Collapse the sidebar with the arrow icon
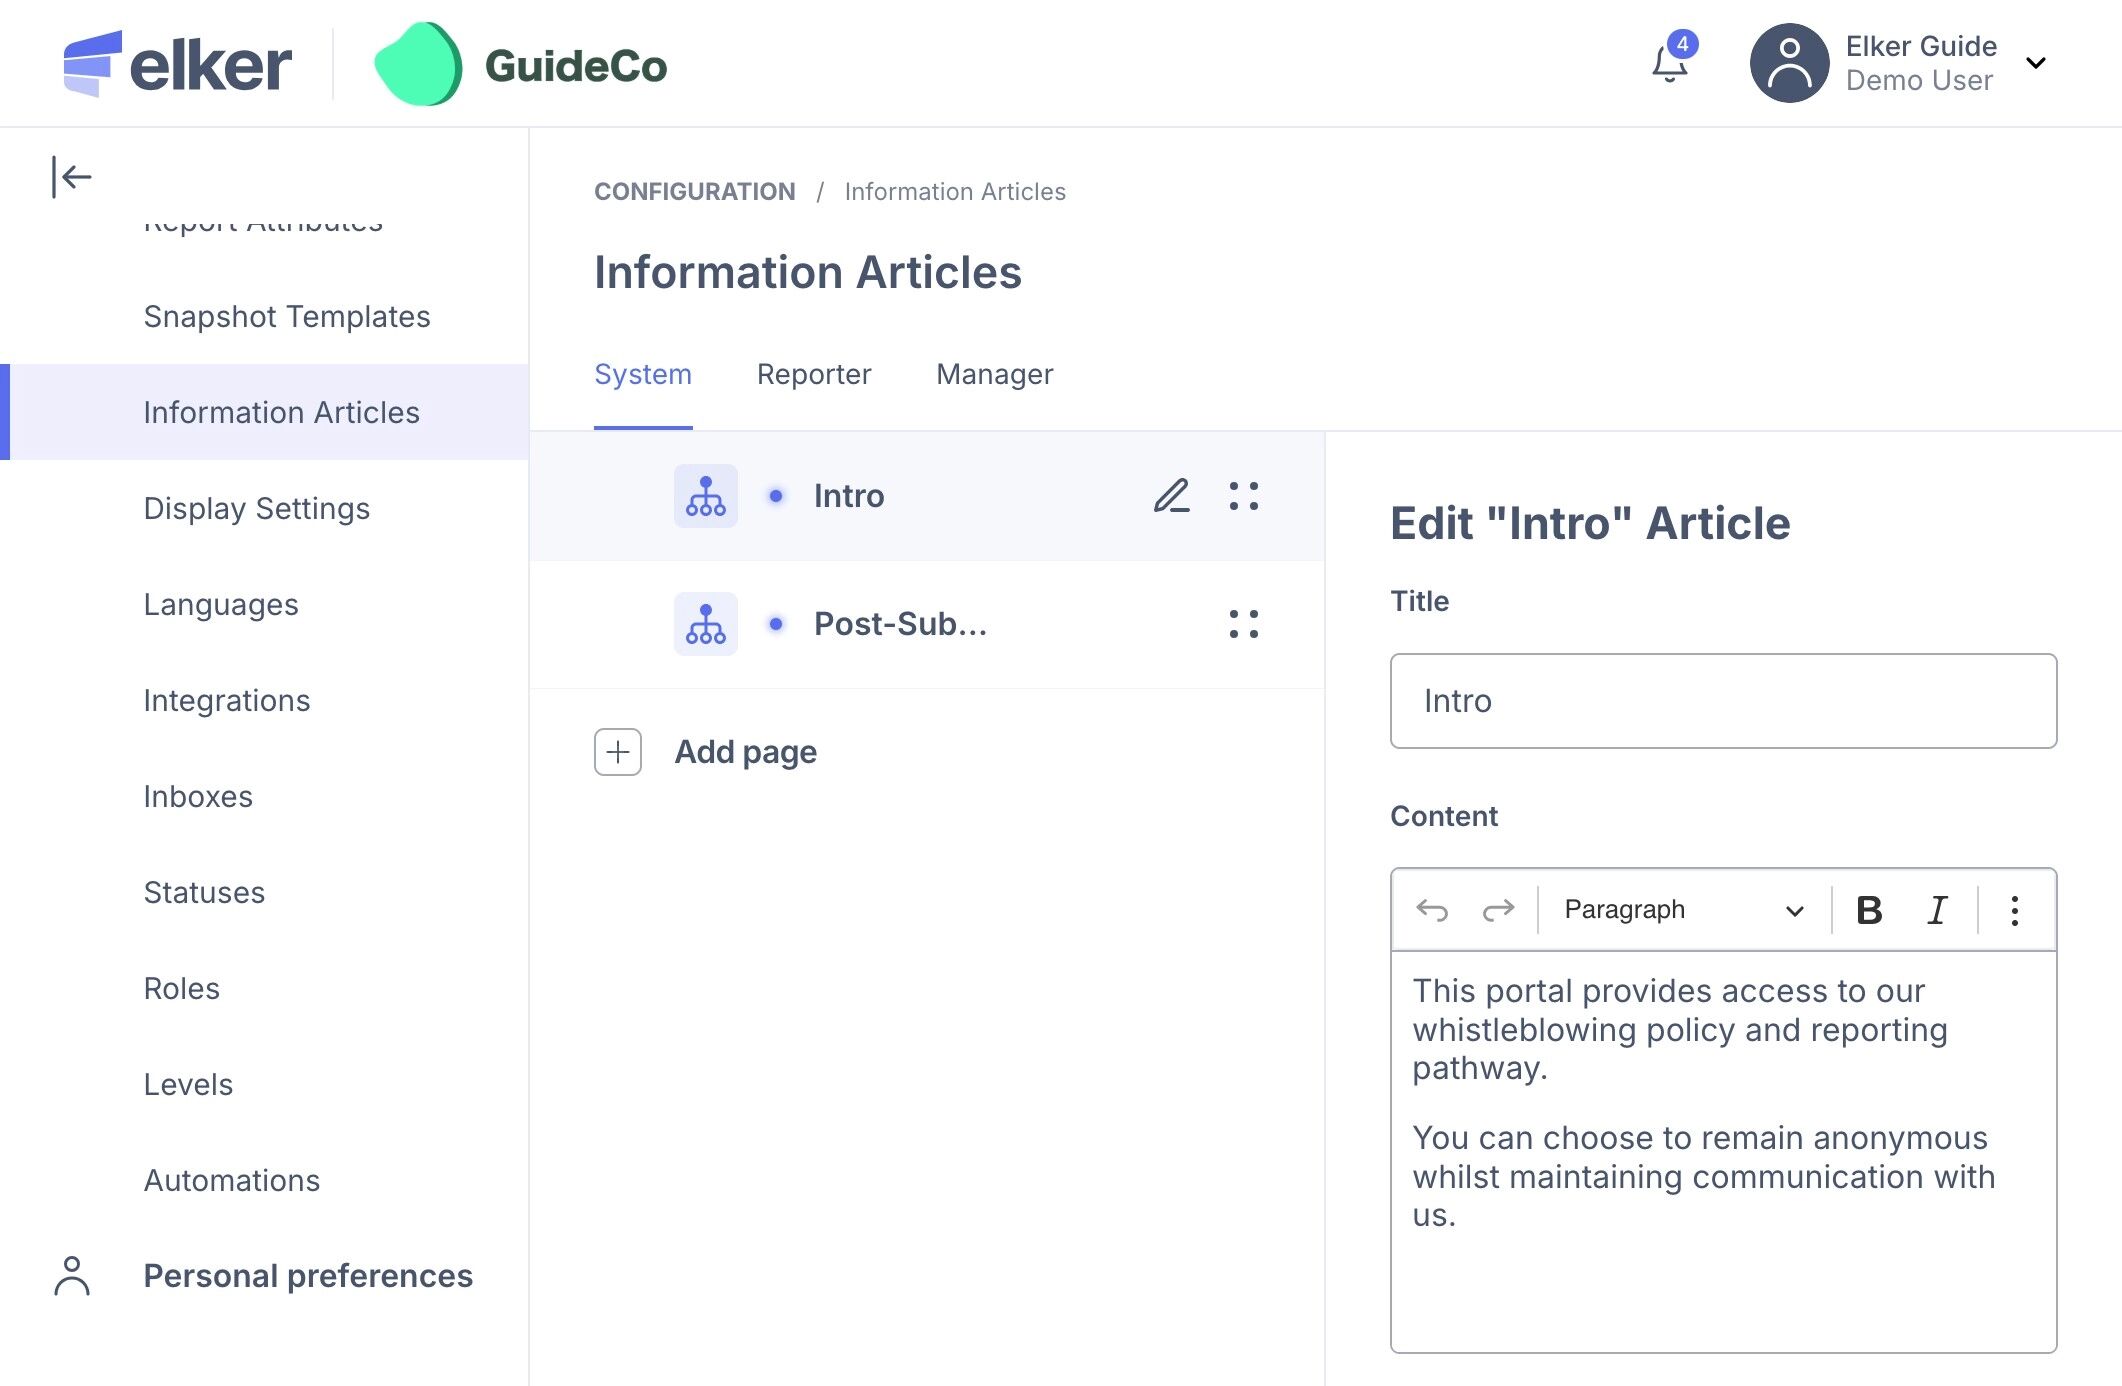The width and height of the screenshot is (2122, 1386). 71,178
